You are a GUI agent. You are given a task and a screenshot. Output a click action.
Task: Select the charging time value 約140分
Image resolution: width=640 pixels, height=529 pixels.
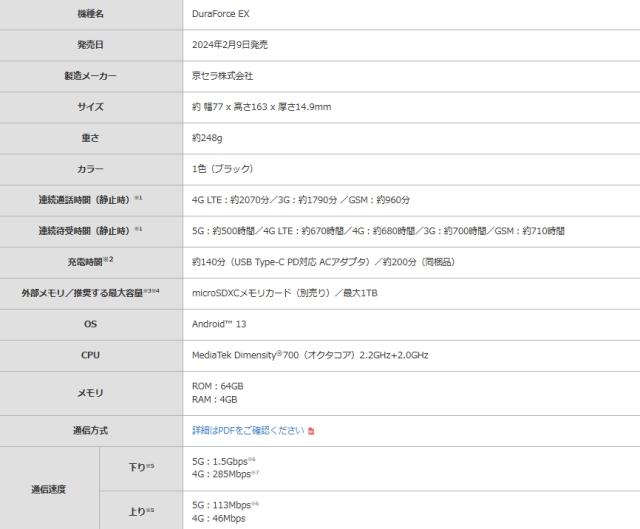coord(323,262)
